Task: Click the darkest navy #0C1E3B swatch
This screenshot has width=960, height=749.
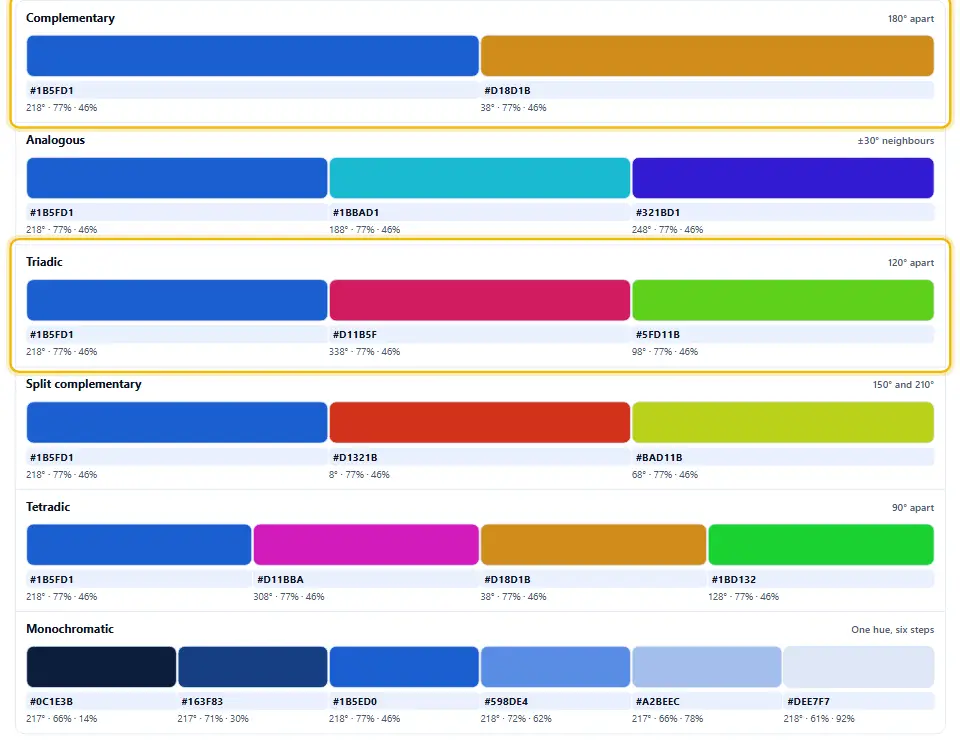Action: [101, 666]
